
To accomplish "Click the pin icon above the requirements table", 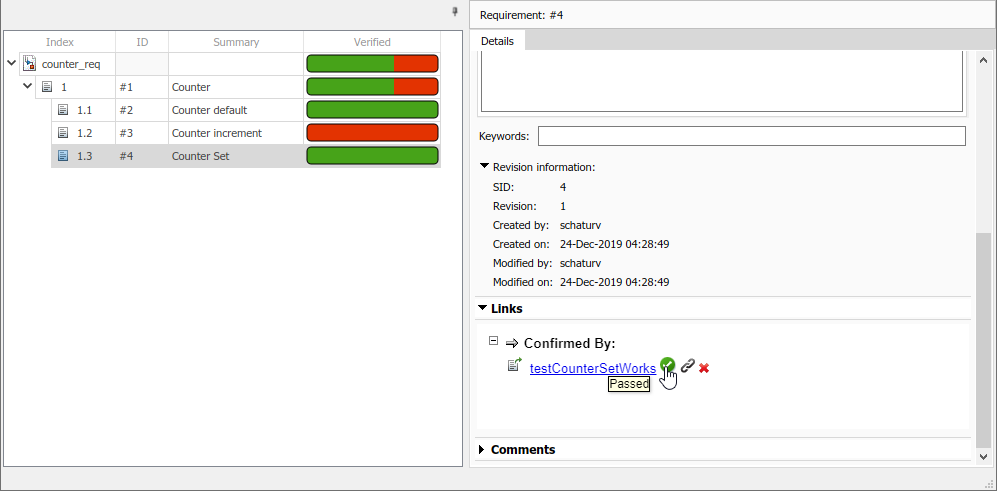I will coord(455,11).
